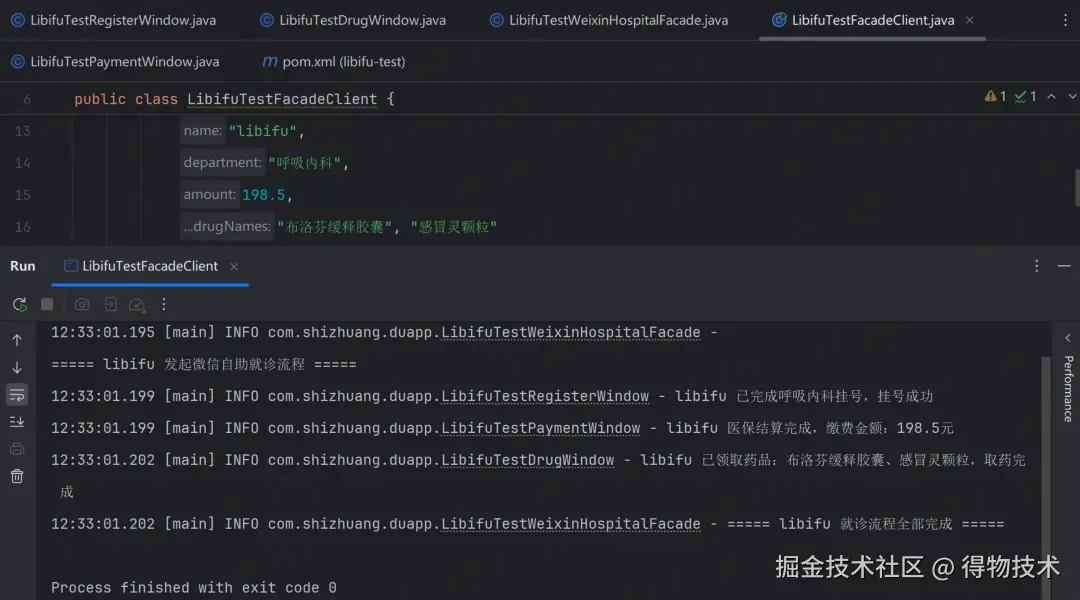Clear all console output with the trash icon
The image size is (1080, 600).
pos(17,476)
